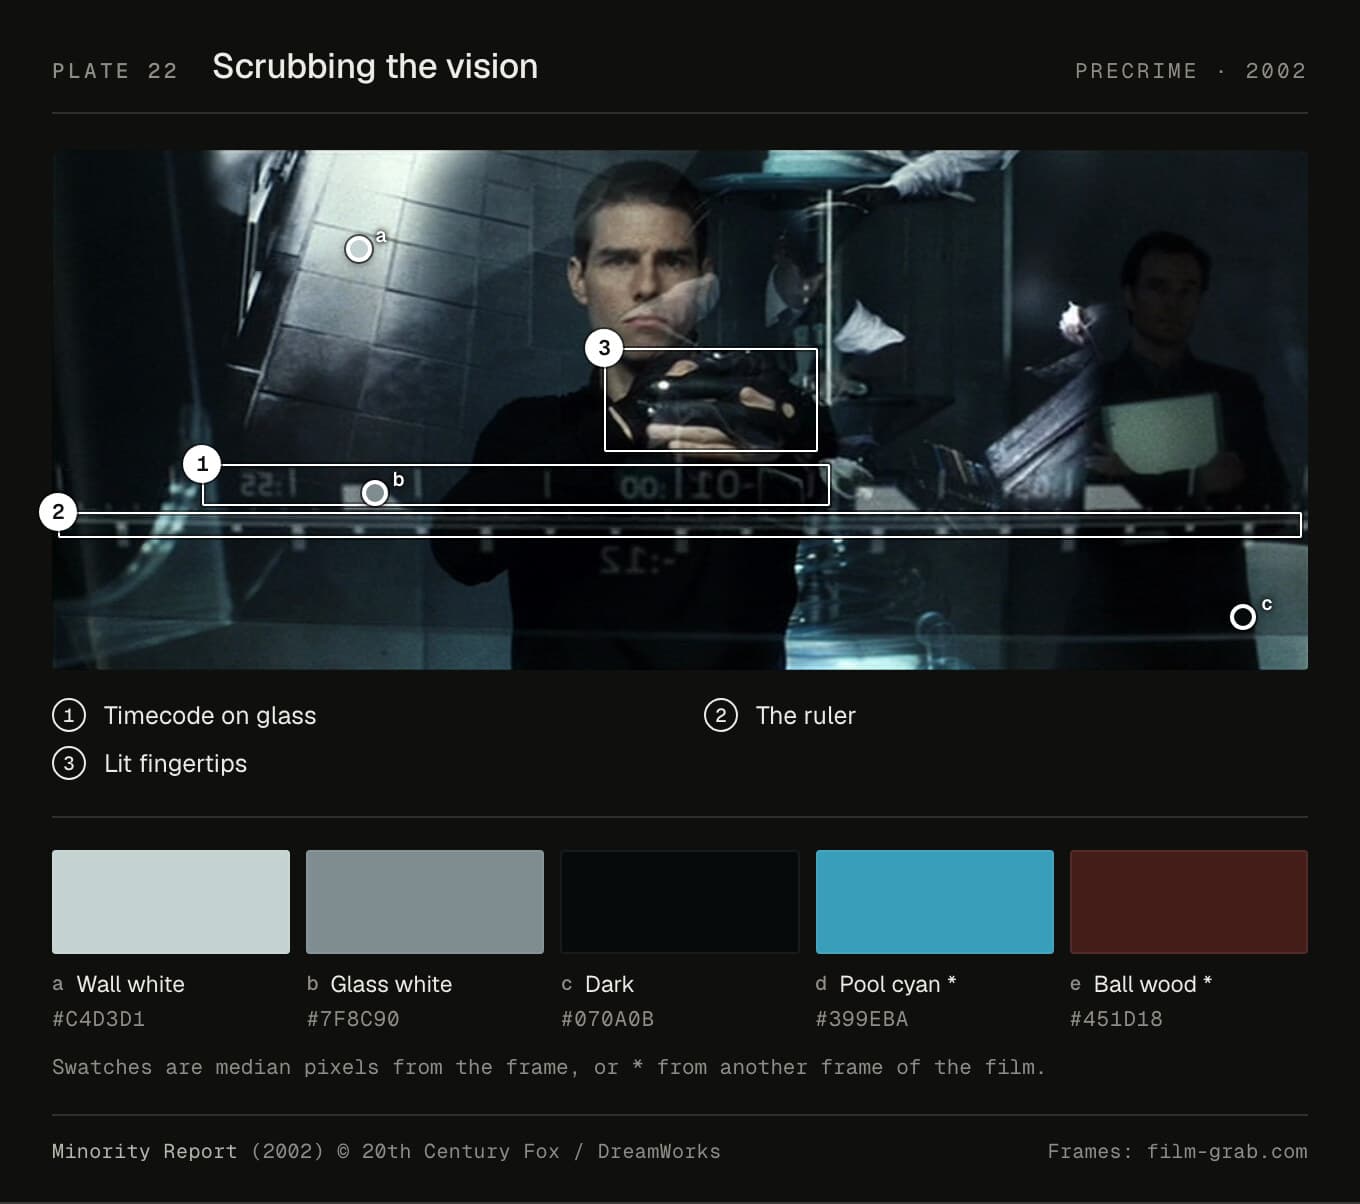
Task: Pick the Glass white color swatch
Action: pyautogui.click(x=425, y=902)
